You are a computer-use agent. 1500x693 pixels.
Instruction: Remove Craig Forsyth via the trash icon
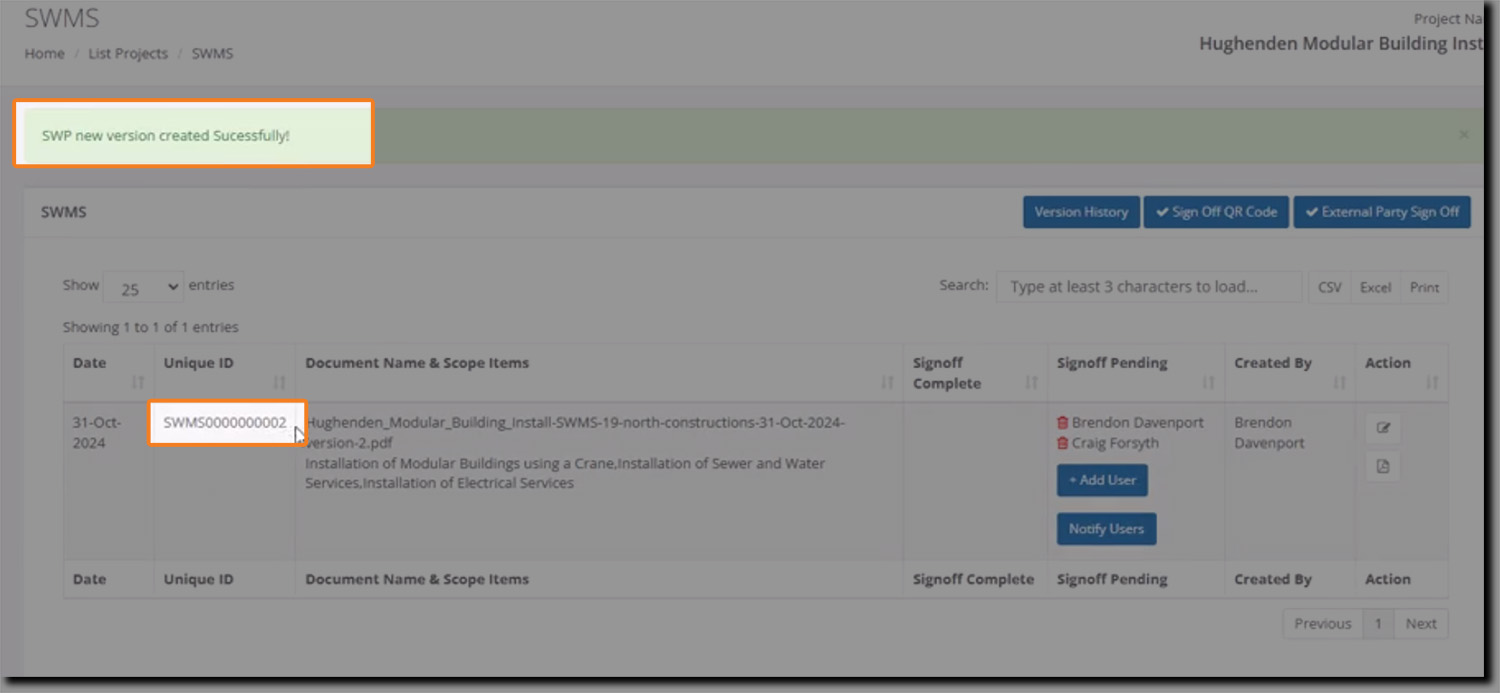tap(1062, 444)
